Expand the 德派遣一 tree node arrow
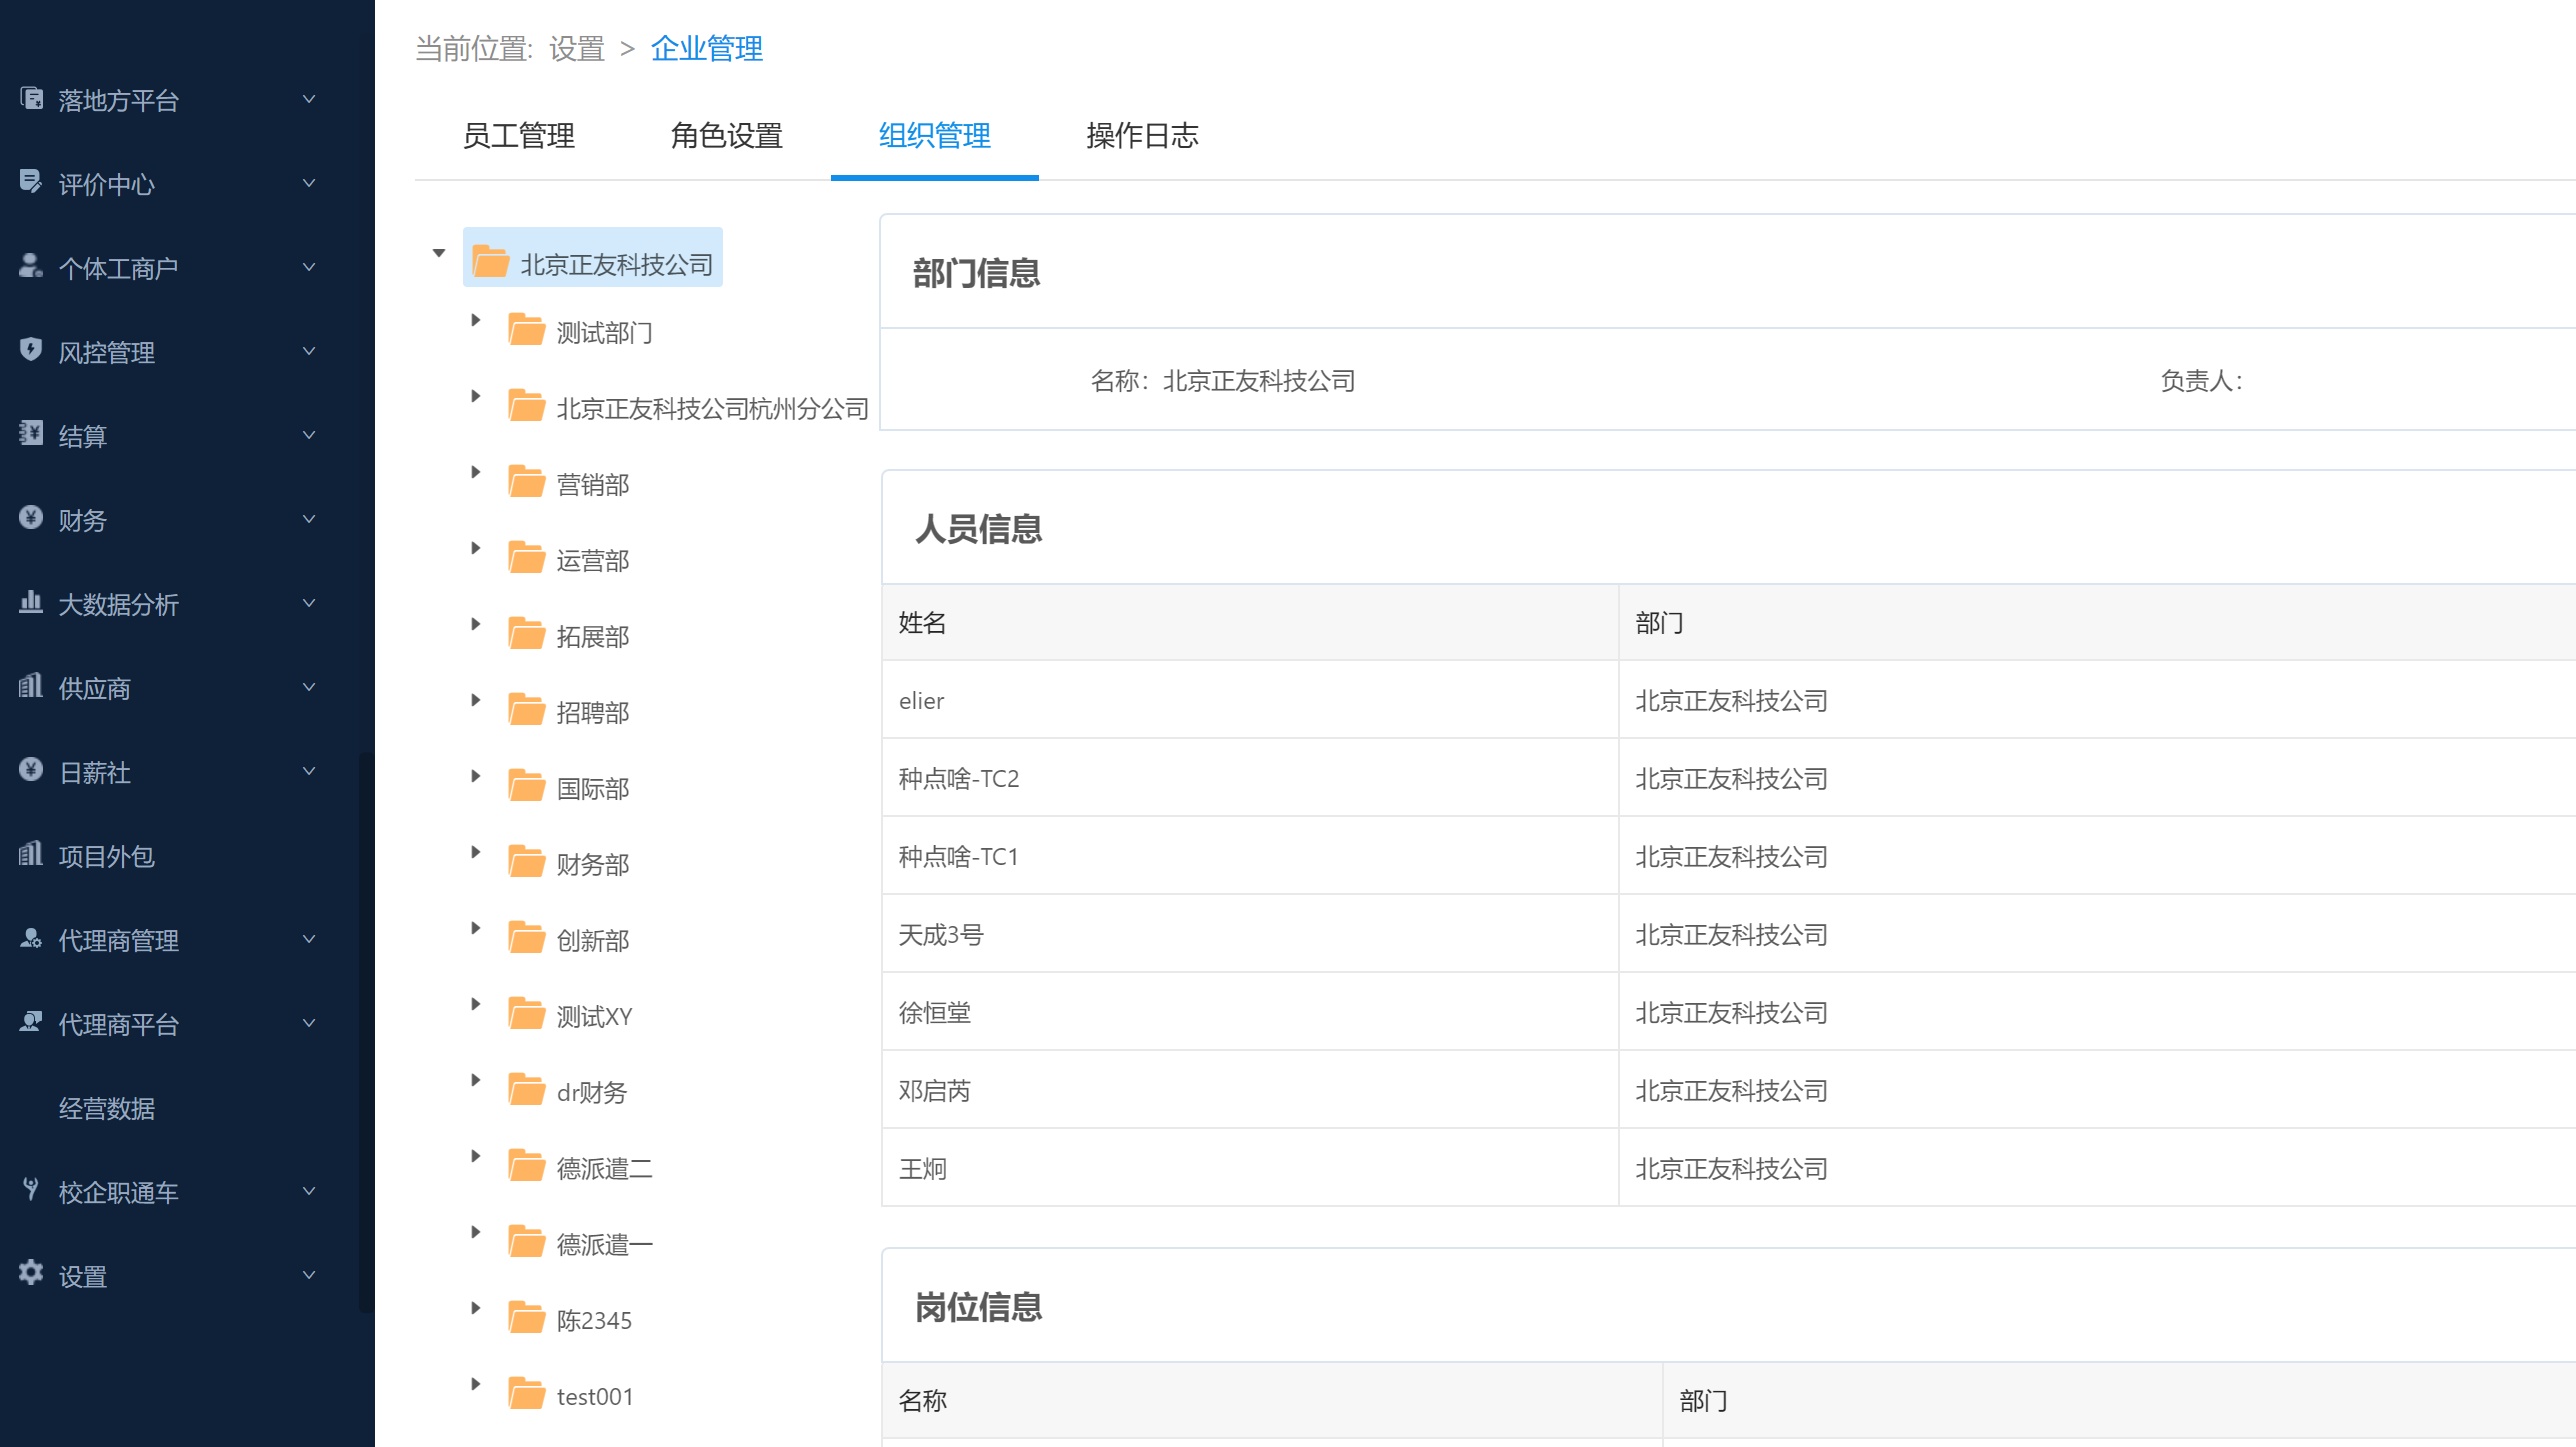This screenshot has width=2576, height=1447. click(476, 1232)
